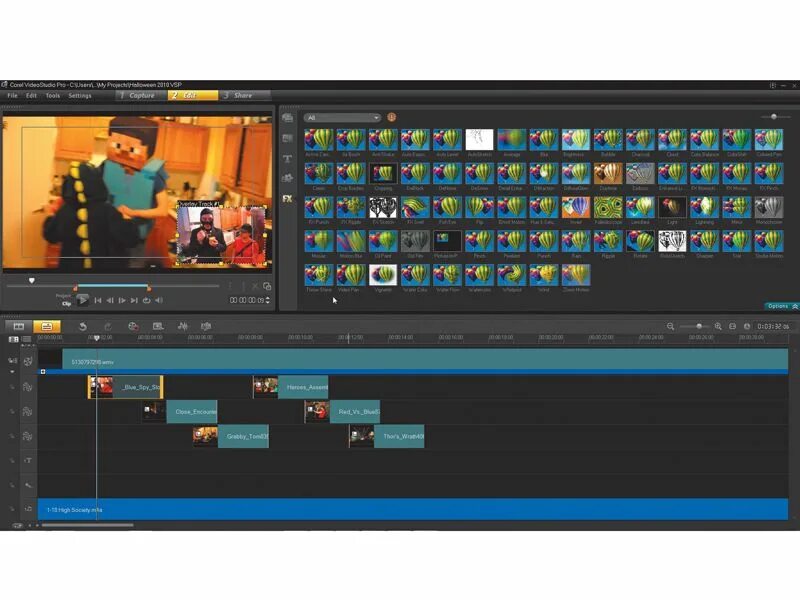
Task: Enlarge the preview window icon
Action: point(267,287)
